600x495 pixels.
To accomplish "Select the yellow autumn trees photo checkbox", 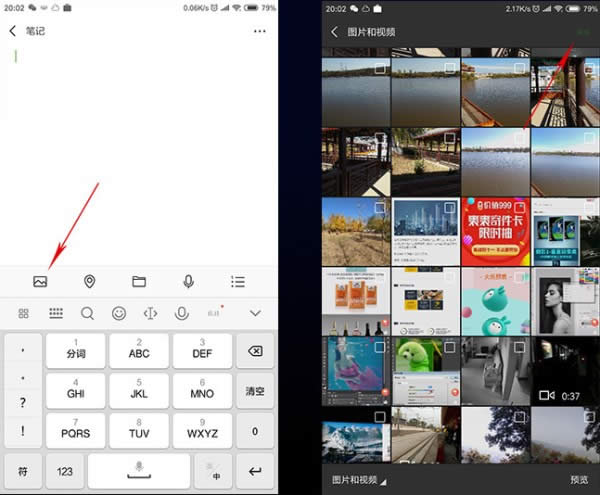I will (380, 208).
